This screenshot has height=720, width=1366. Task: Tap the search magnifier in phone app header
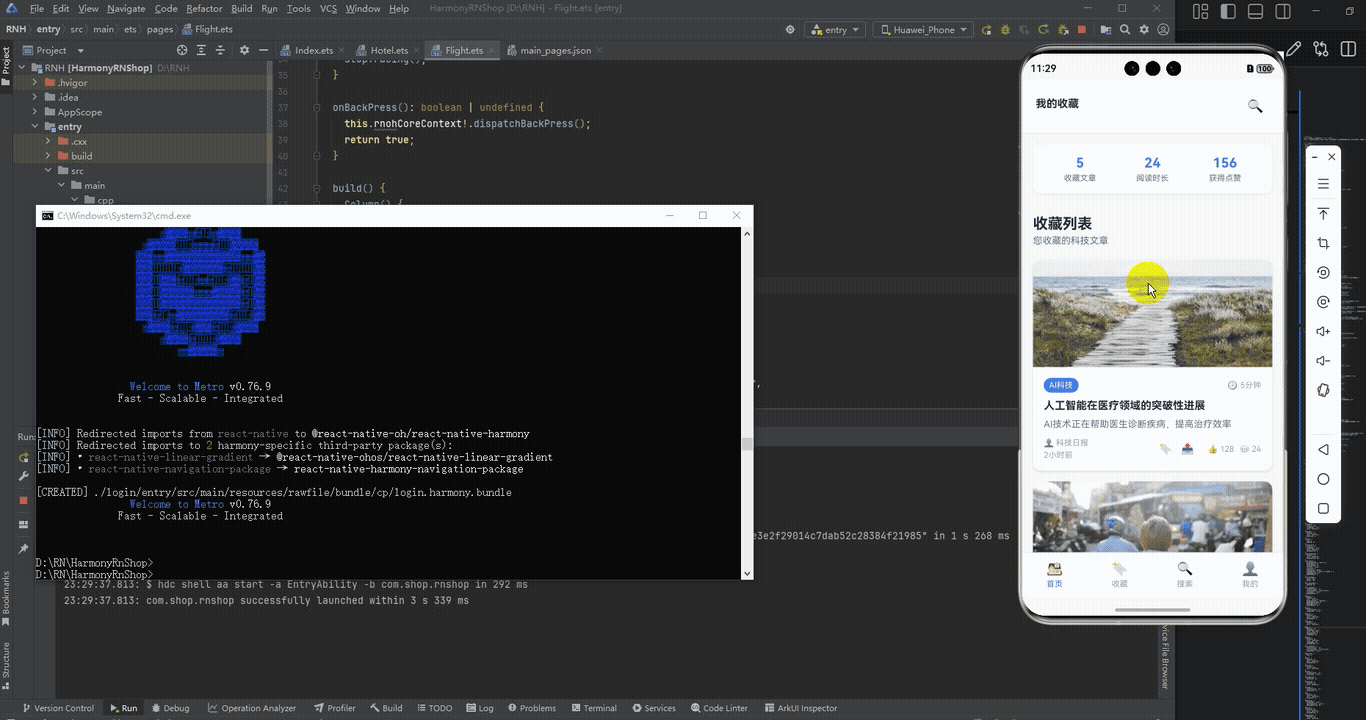1255,105
